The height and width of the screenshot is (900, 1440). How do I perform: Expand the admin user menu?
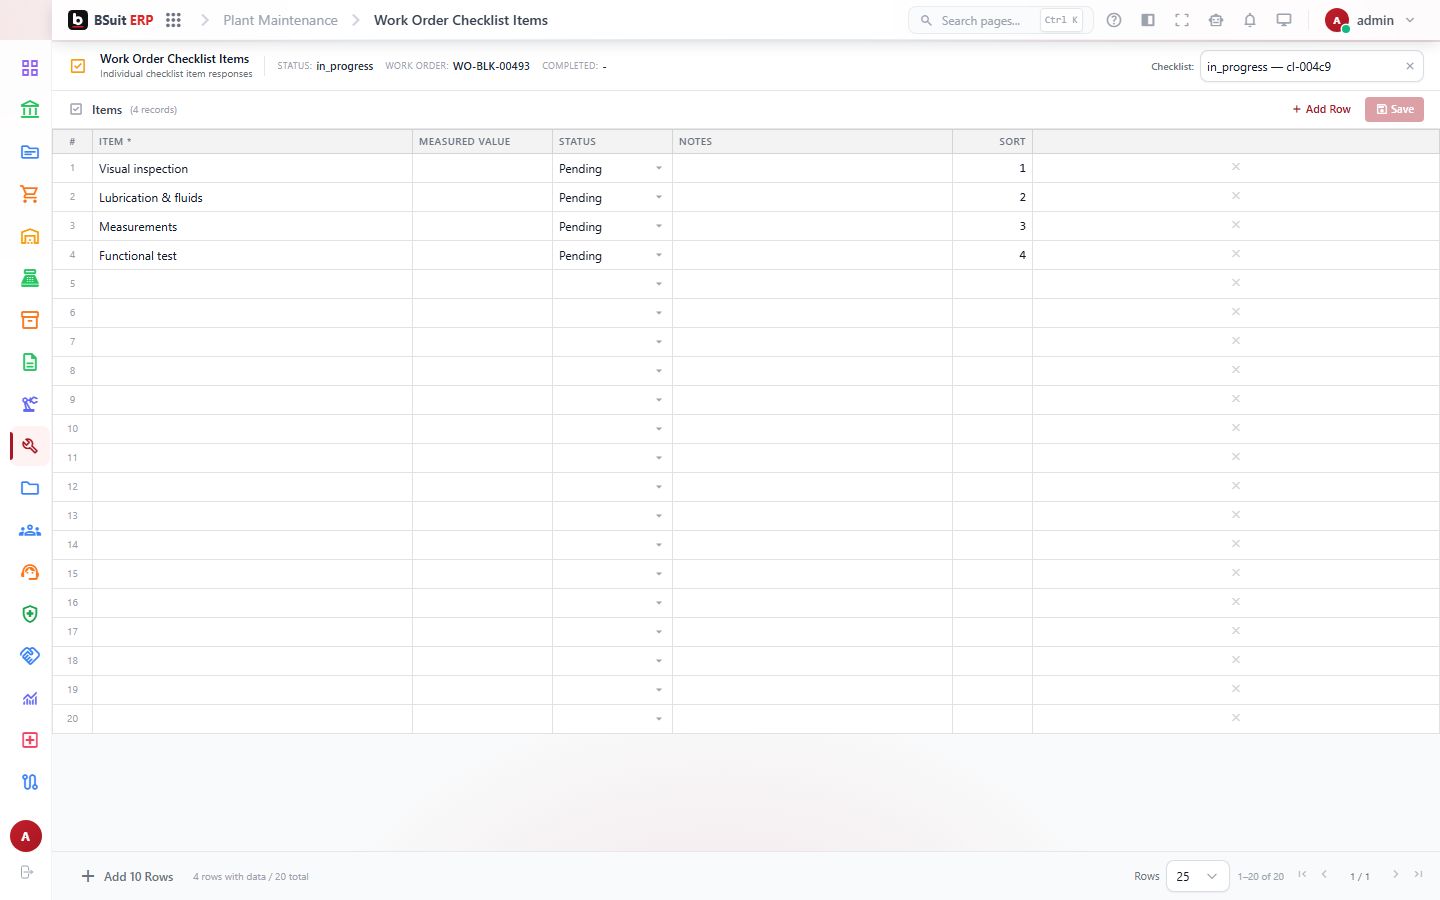tap(1370, 20)
